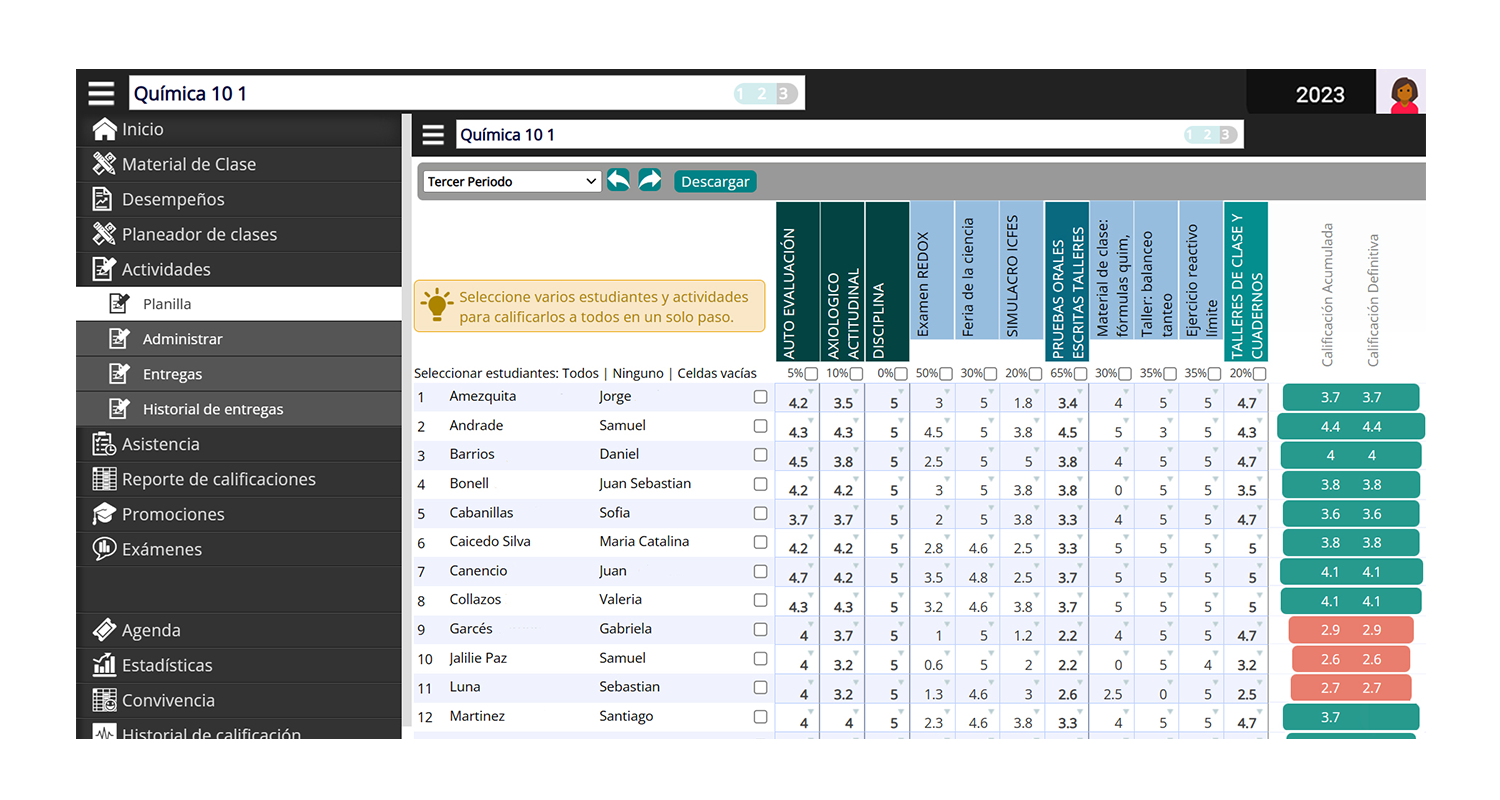Click the redo arrow icon beside Descargar
The height and width of the screenshot is (800, 1500).
coord(650,181)
